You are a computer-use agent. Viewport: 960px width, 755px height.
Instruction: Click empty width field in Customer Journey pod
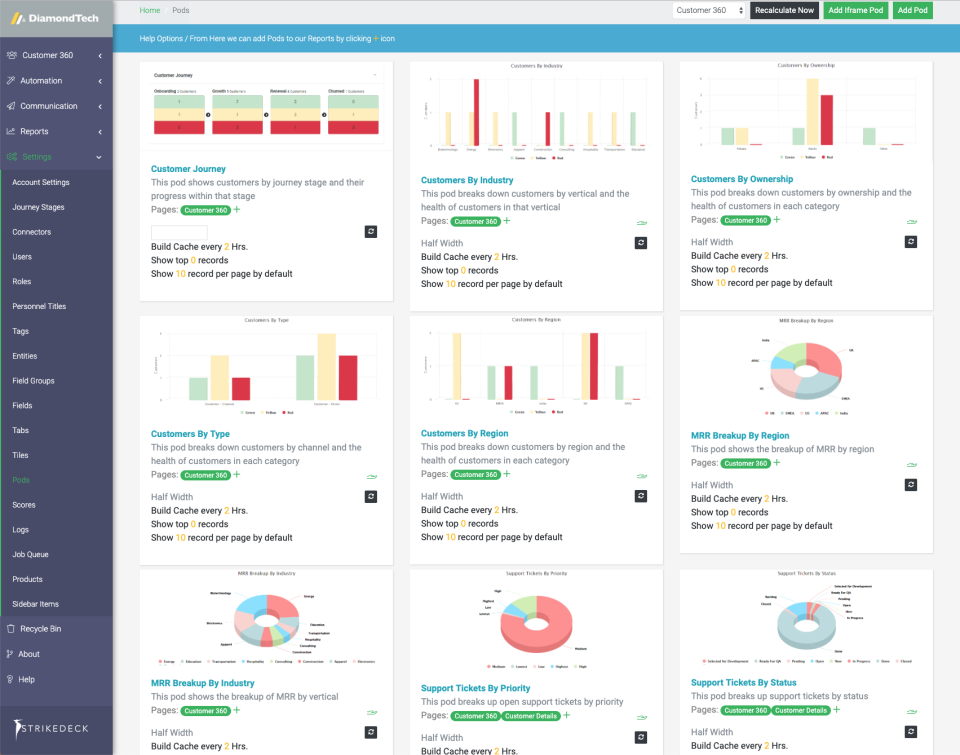179,232
